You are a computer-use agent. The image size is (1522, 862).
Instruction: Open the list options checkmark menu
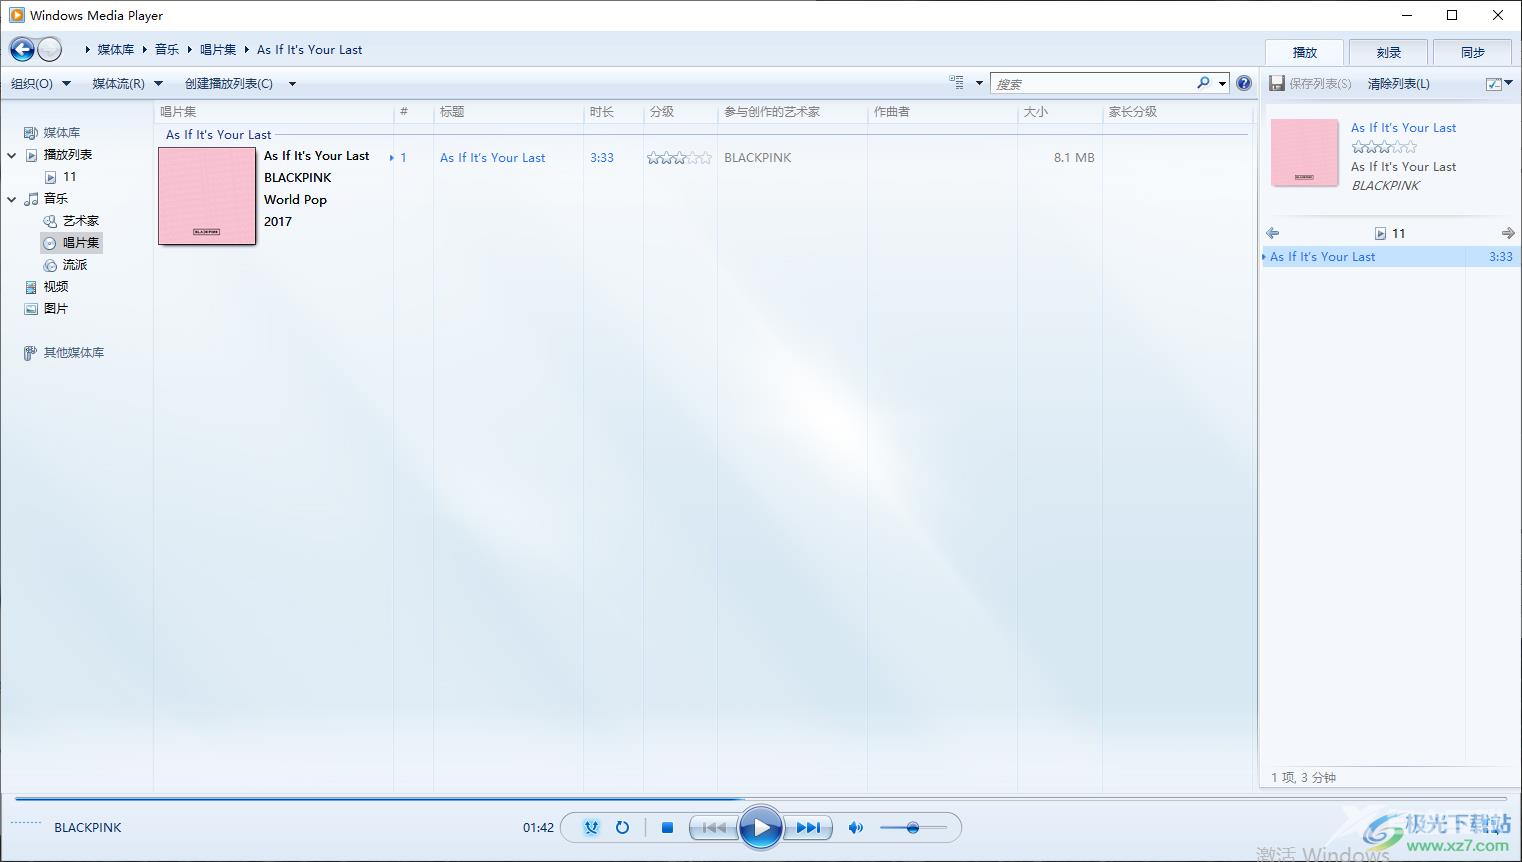tap(1498, 84)
